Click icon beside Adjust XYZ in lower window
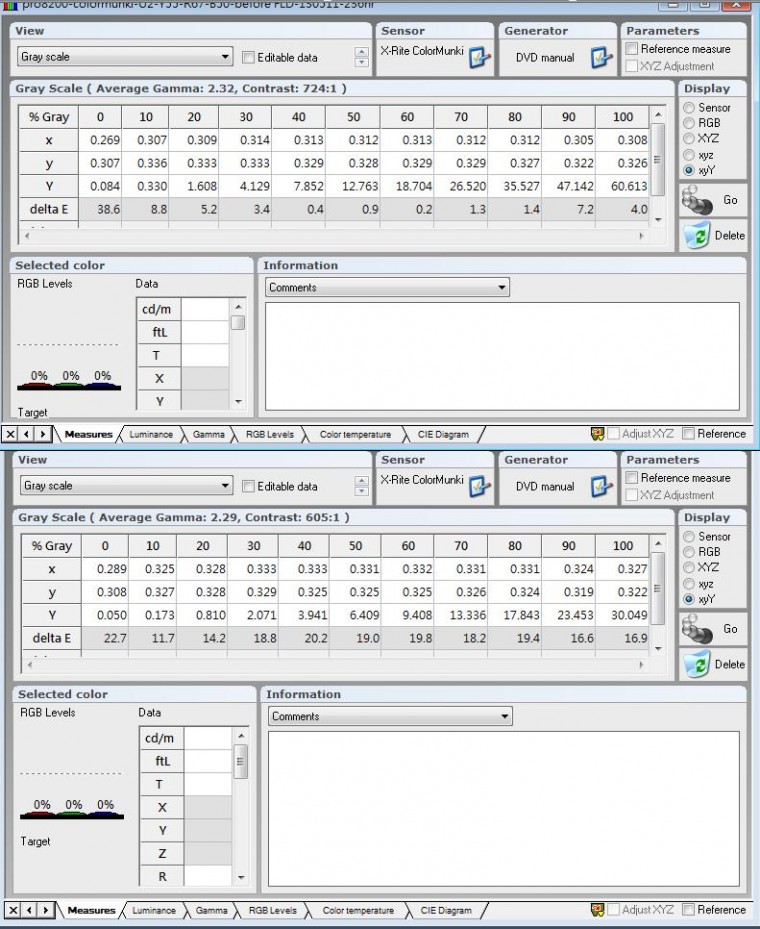This screenshot has height=929, width=760. 597,909
